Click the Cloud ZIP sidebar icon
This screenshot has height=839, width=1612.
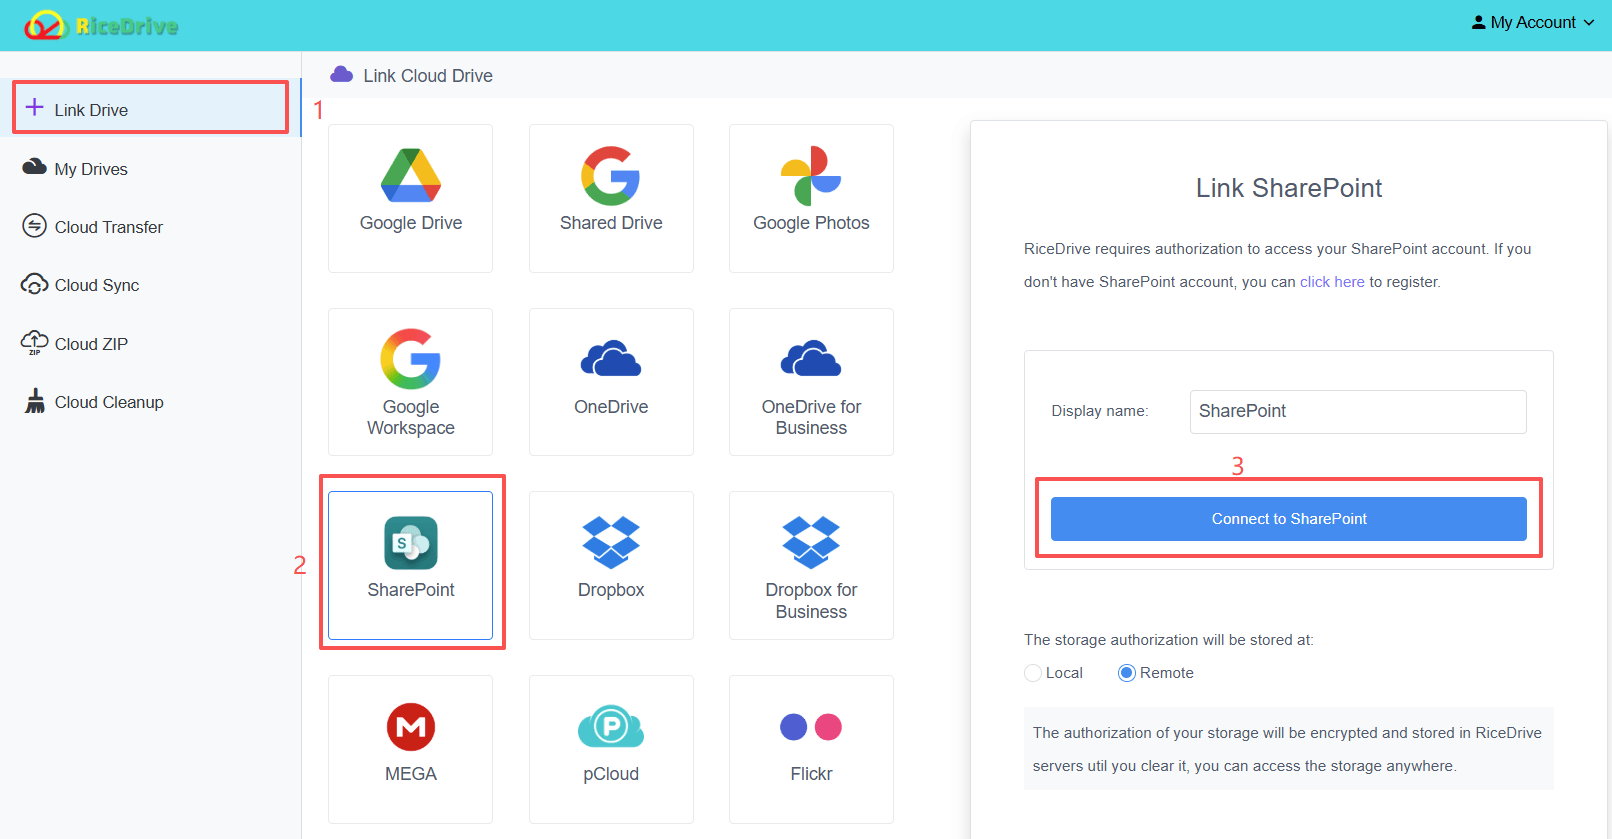click(x=34, y=342)
